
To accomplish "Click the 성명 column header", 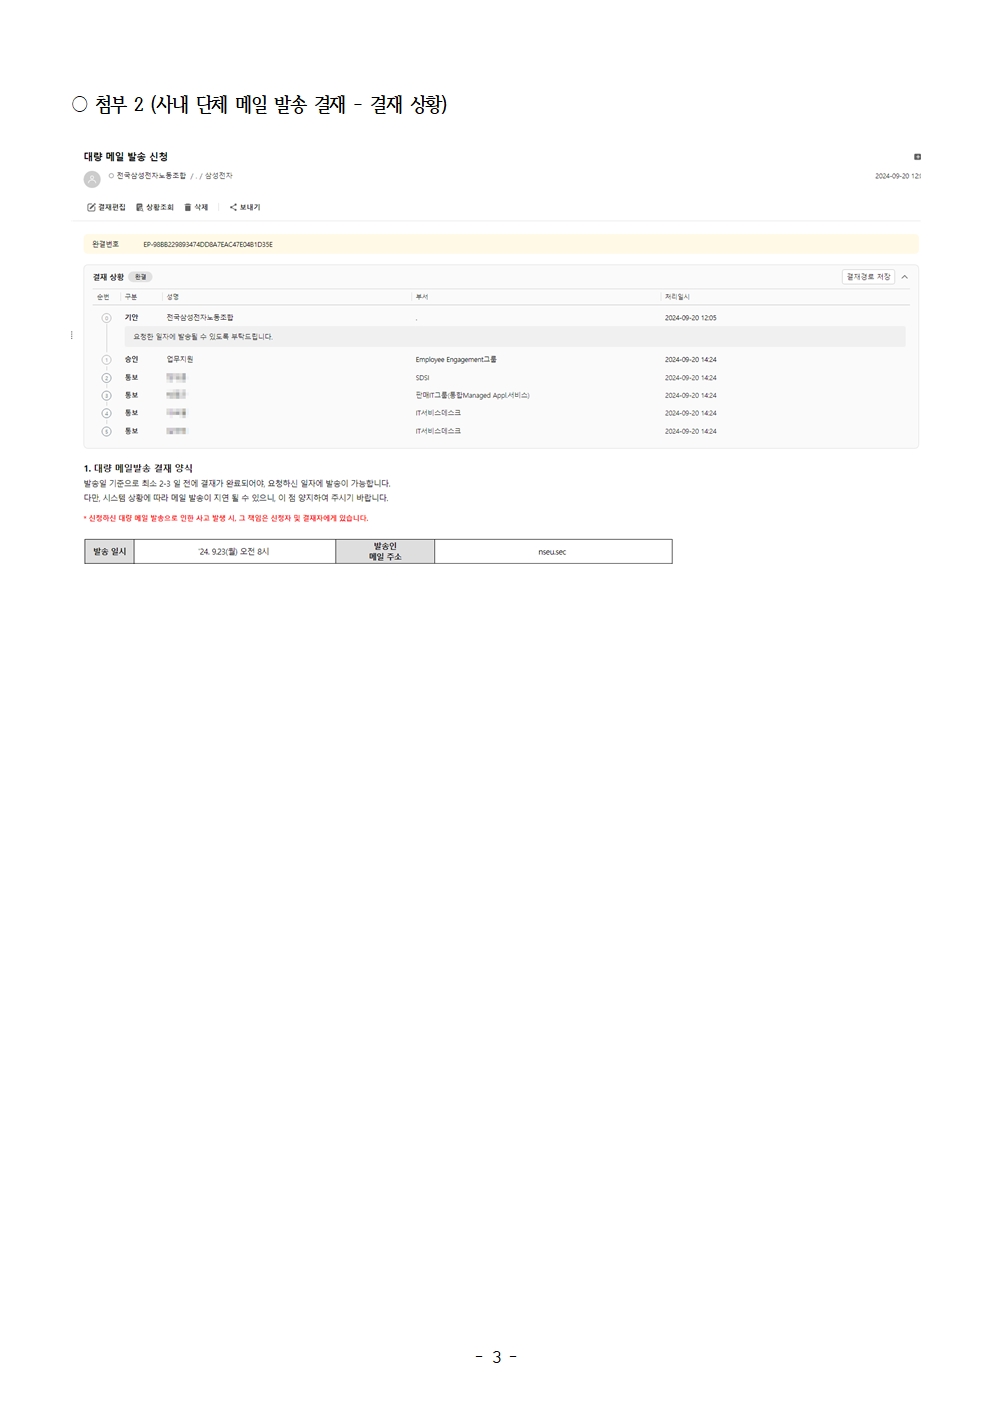I will [173, 297].
